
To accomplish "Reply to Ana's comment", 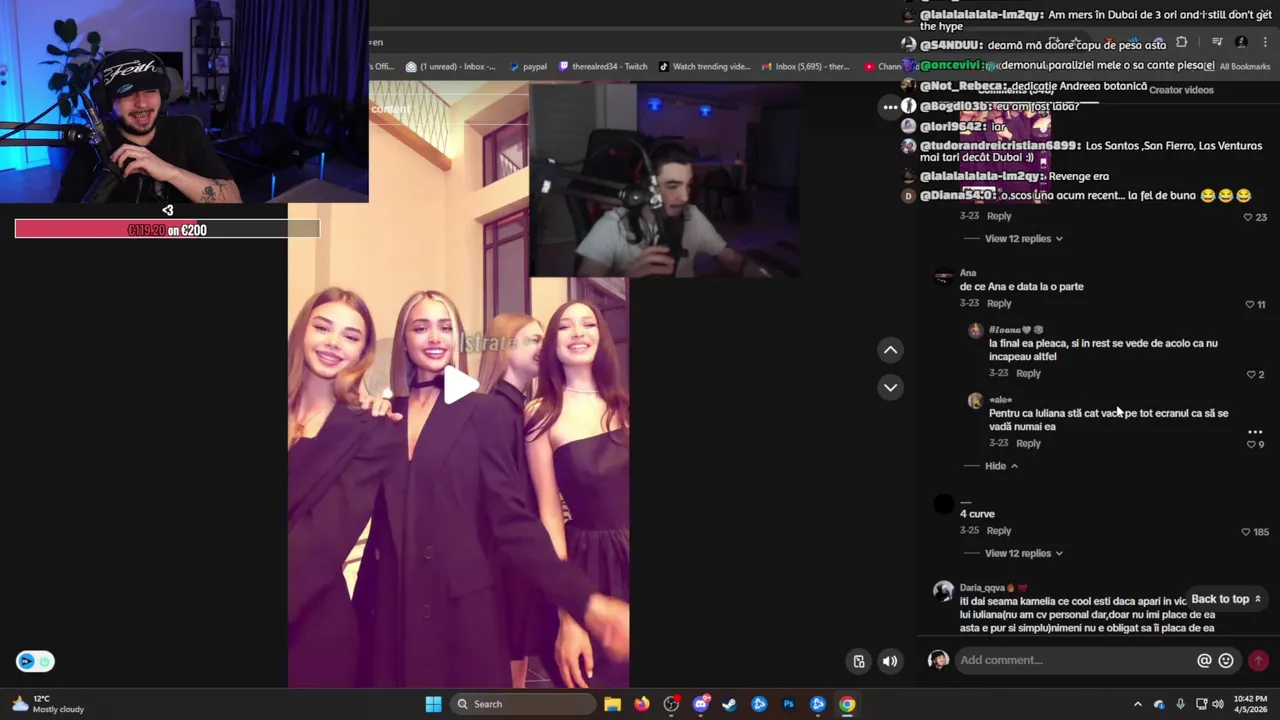I will 999,303.
